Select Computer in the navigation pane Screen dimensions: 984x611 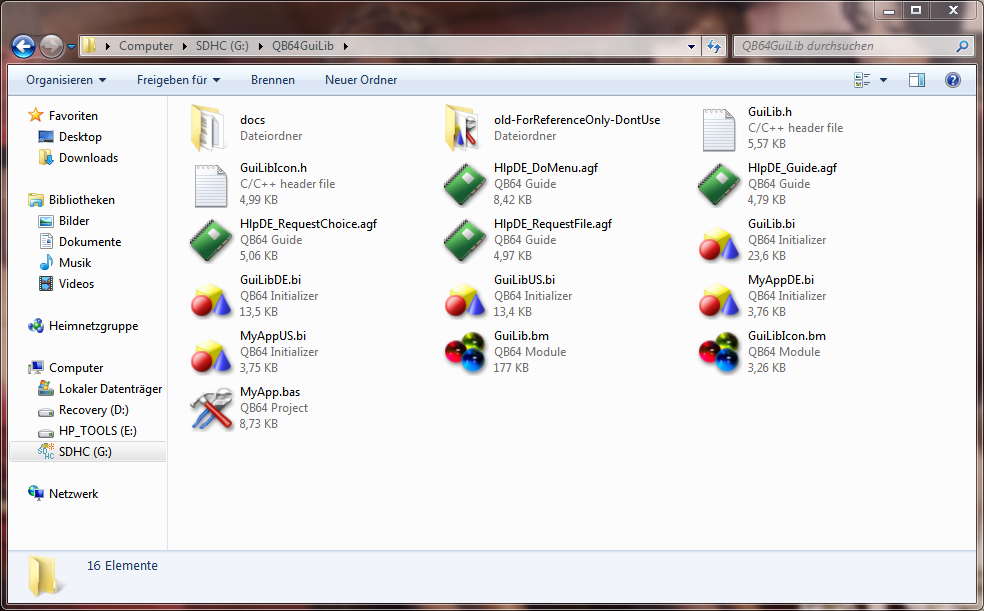(76, 368)
